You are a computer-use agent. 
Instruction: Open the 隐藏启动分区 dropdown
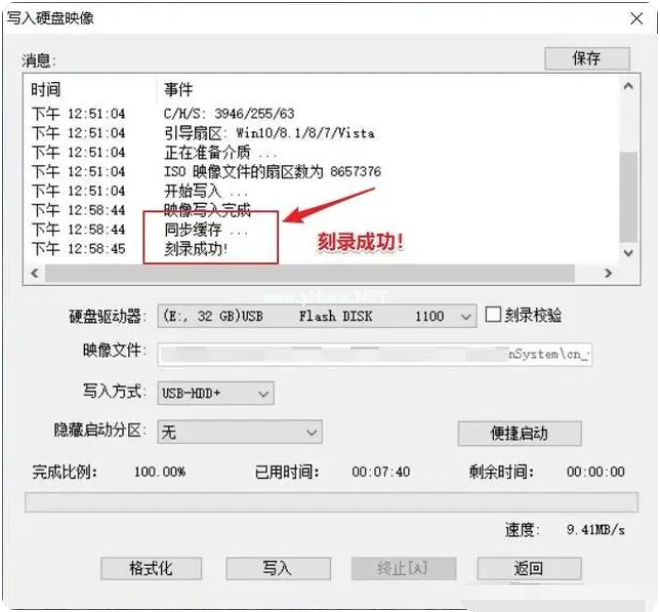311,432
